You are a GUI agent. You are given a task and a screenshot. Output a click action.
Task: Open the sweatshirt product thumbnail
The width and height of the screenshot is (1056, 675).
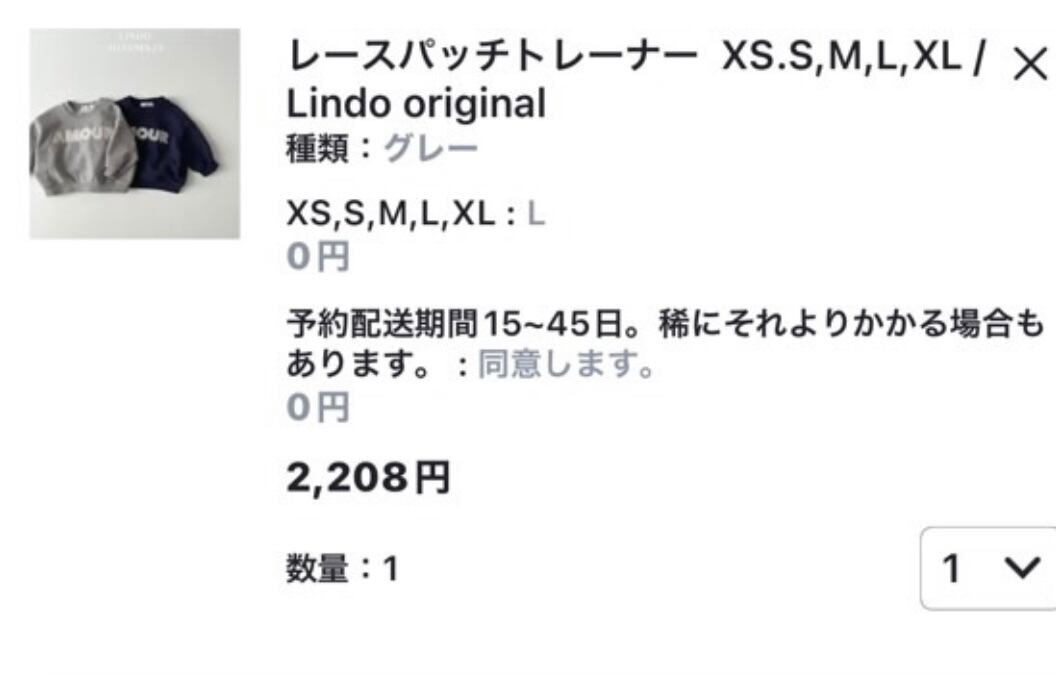(135, 133)
